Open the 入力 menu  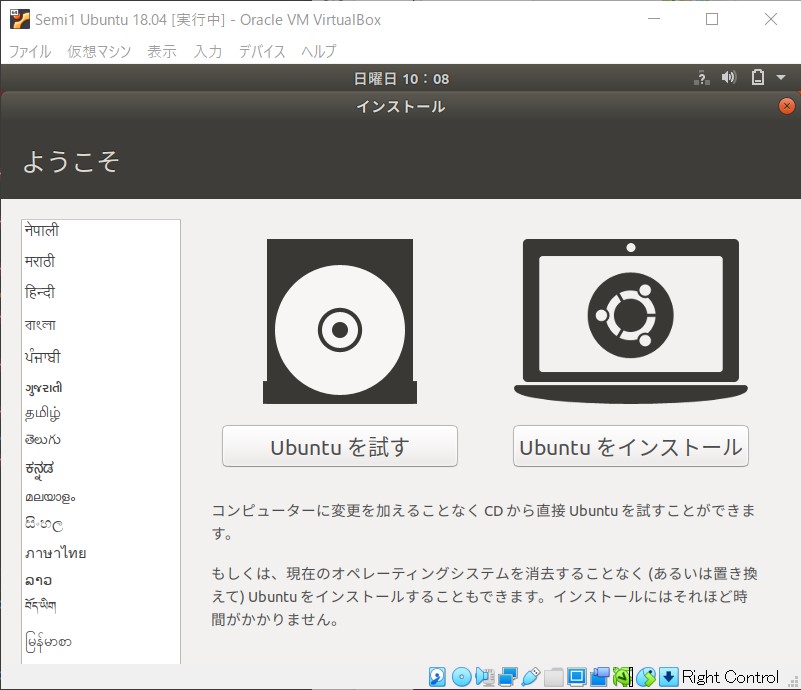tap(208, 51)
